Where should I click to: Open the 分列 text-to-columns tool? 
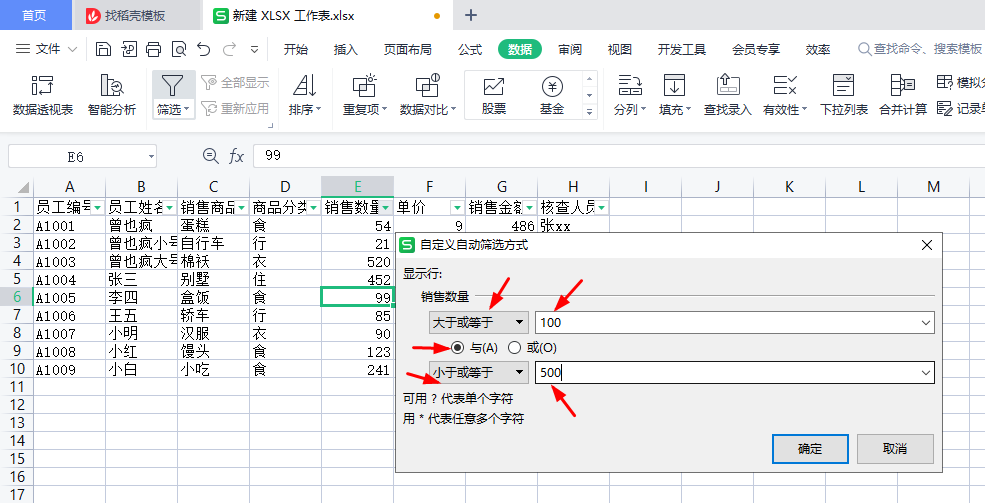click(629, 95)
